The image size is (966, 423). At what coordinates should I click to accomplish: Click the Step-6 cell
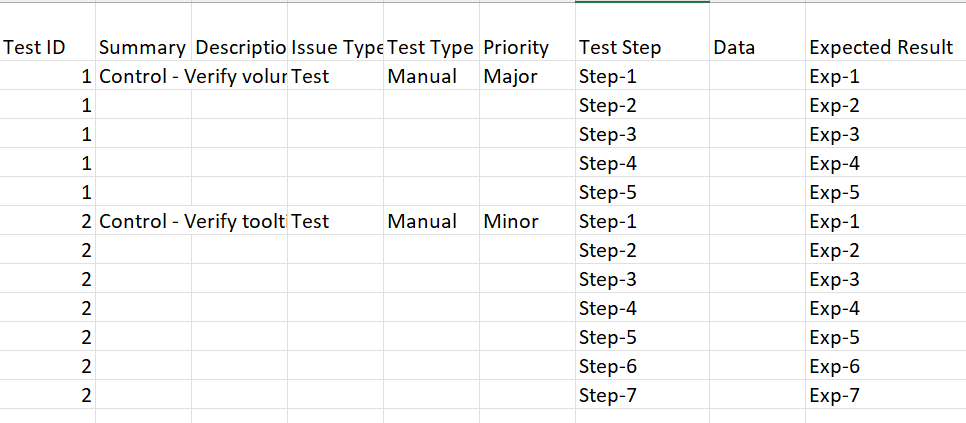pyautogui.click(x=643, y=366)
